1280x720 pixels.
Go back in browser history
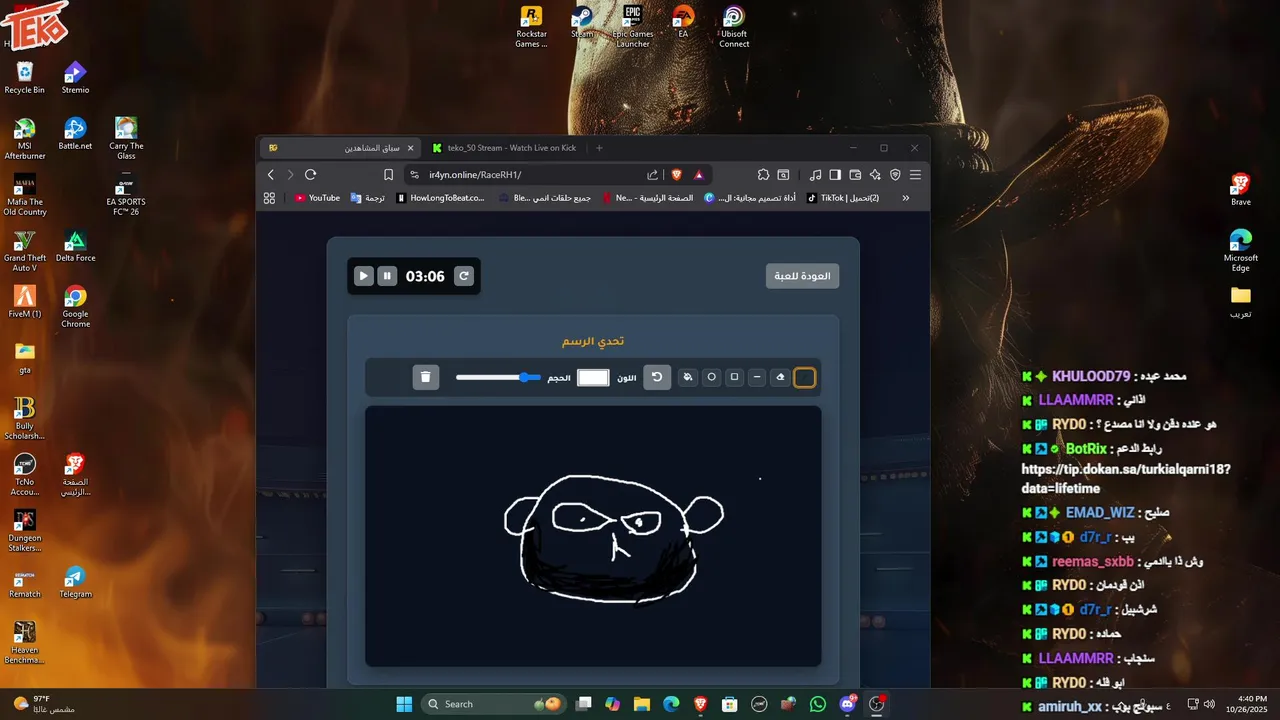[x=271, y=174]
